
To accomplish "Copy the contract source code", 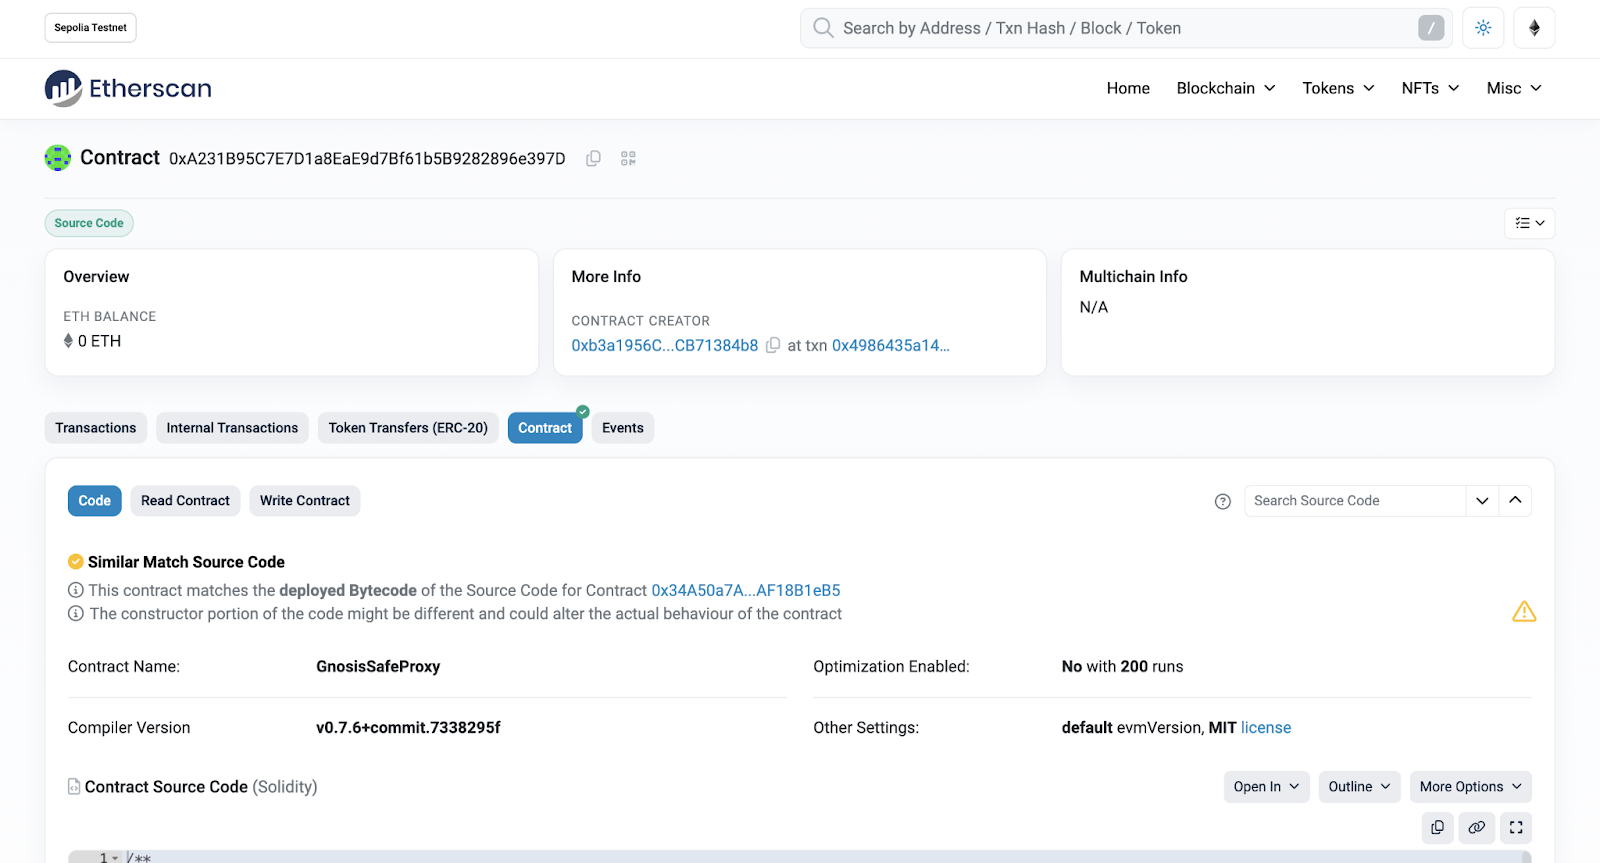I will pos(1437,827).
